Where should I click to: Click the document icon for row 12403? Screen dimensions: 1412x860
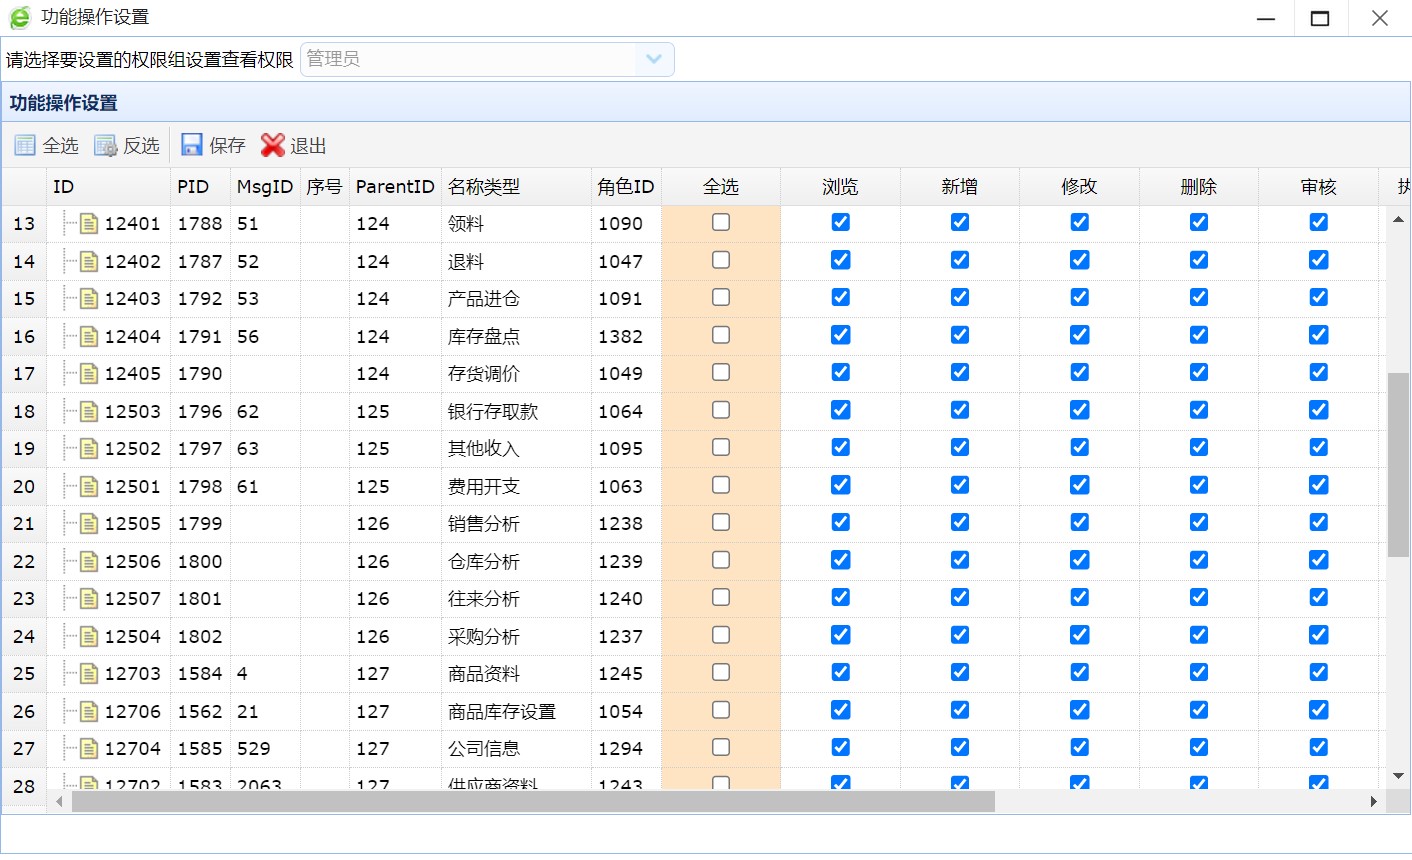pyautogui.click(x=89, y=298)
